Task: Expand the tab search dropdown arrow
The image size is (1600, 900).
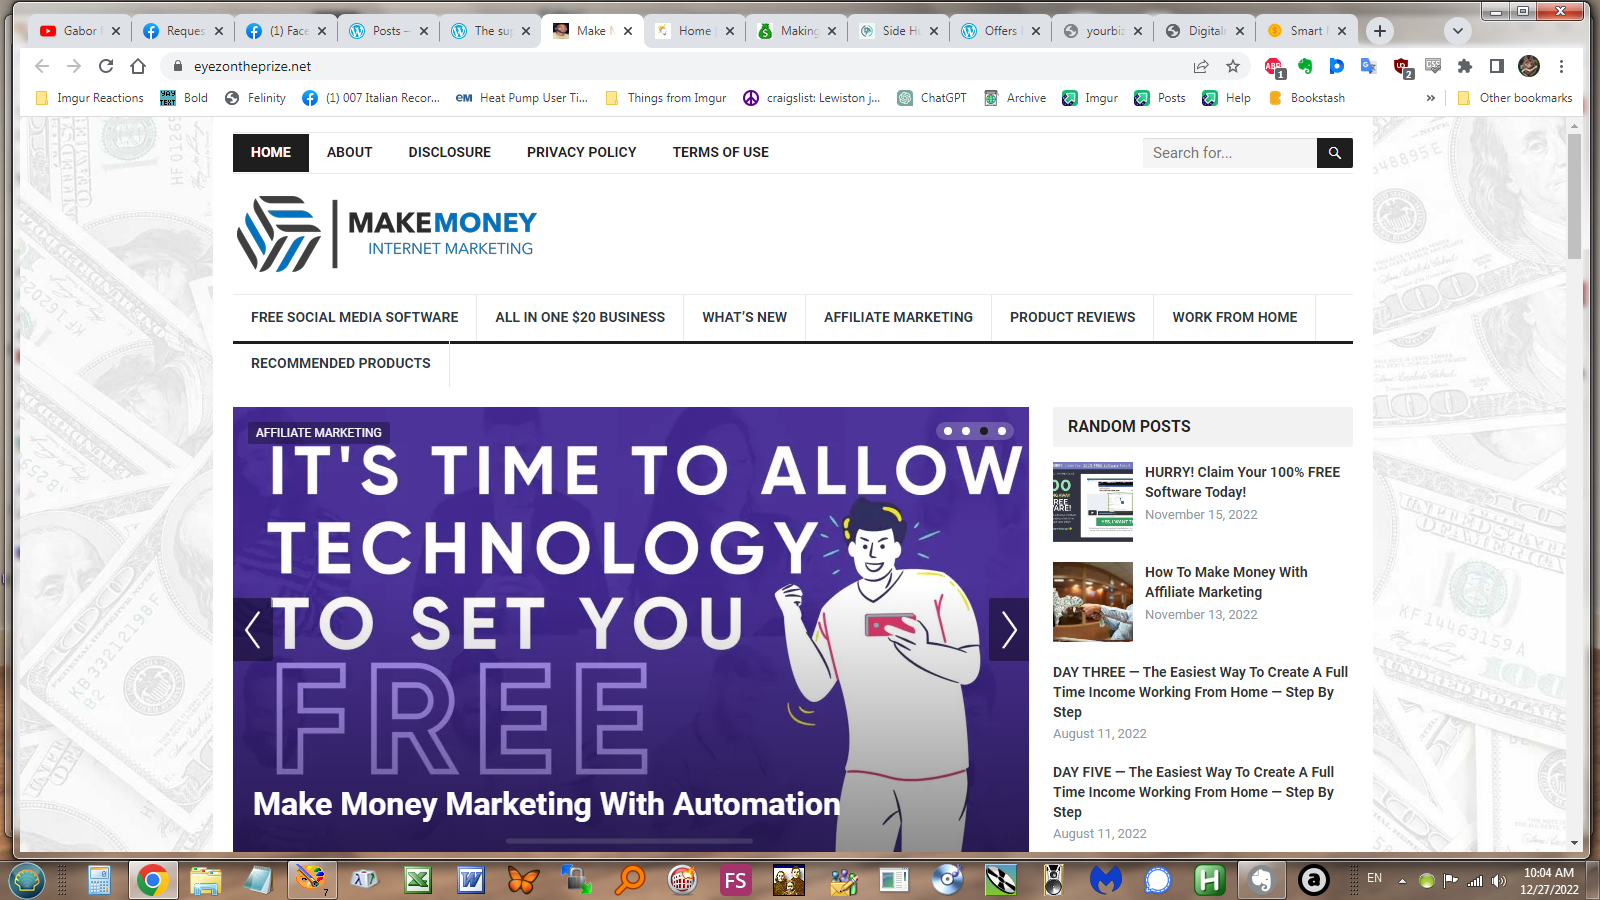Action: click(x=1458, y=31)
